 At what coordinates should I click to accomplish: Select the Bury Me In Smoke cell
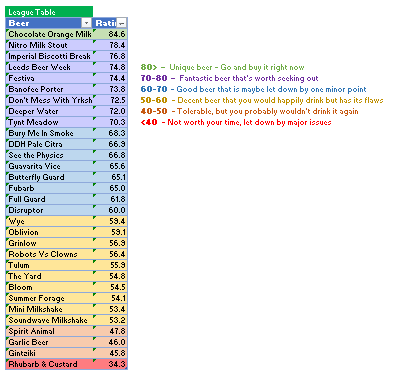pos(50,133)
